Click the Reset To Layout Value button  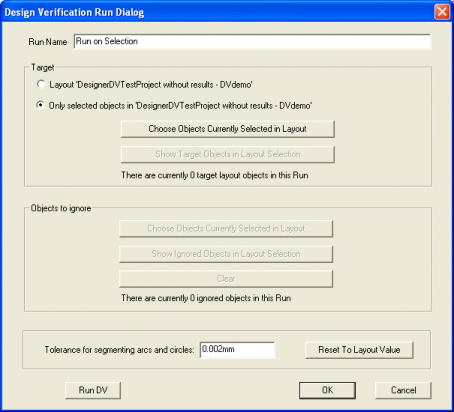point(359,350)
